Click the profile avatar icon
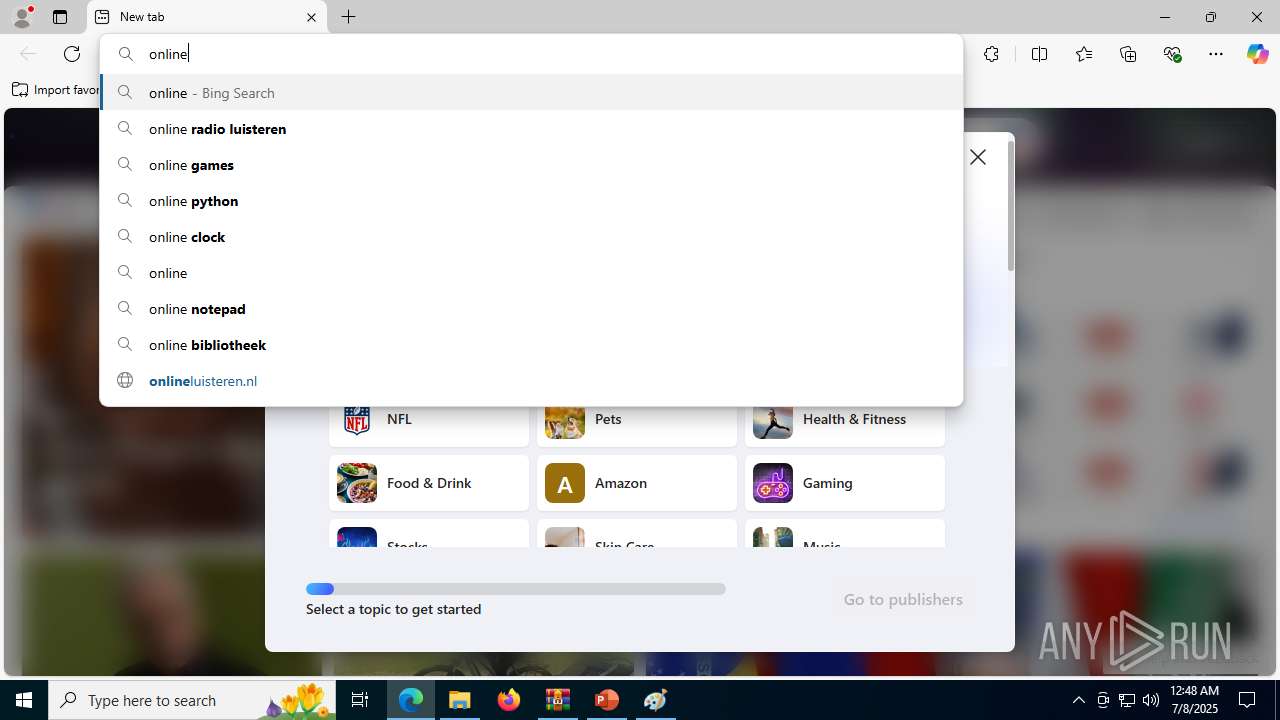Screen dimensions: 1280x720 pyautogui.click(x=22, y=17)
